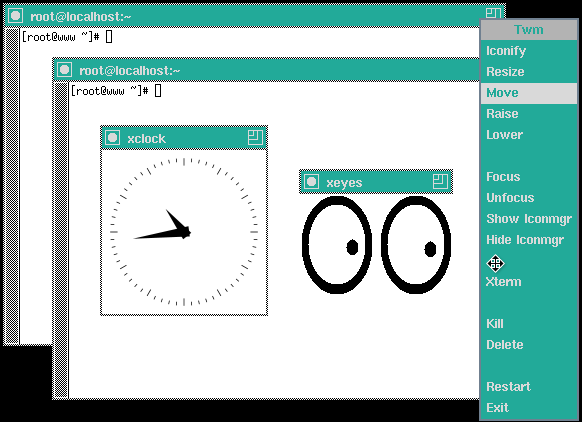The height and width of the screenshot is (422, 582).
Task: Click the iconify button on xclock titlebar
Action: coord(112,138)
